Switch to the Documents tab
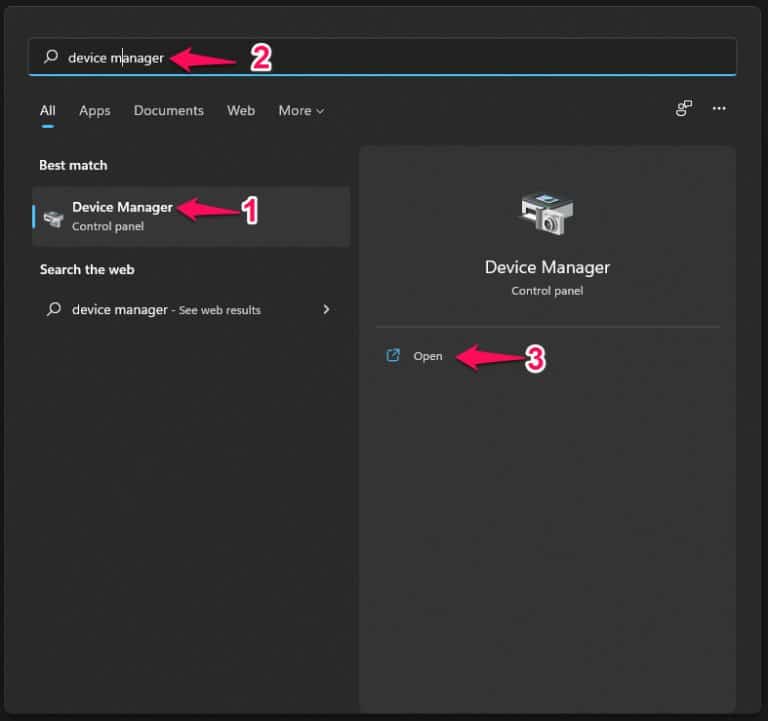 tap(168, 111)
